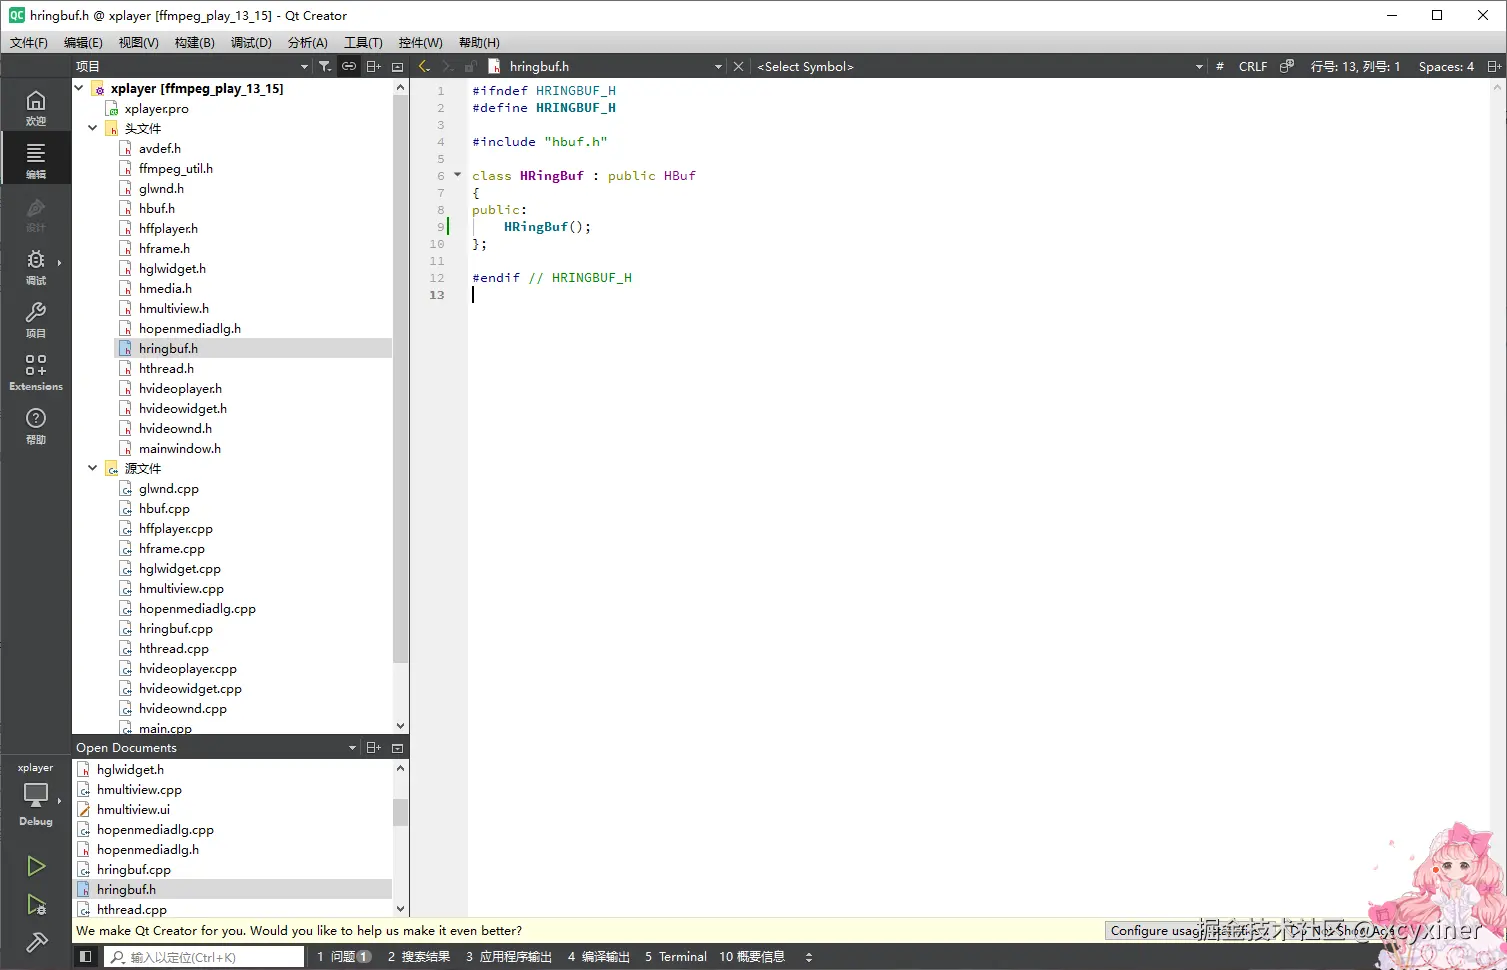The width and height of the screenshot is (1507, 970).
Task: Select hbuf.h in header files
Action: [x=157, y=208]
